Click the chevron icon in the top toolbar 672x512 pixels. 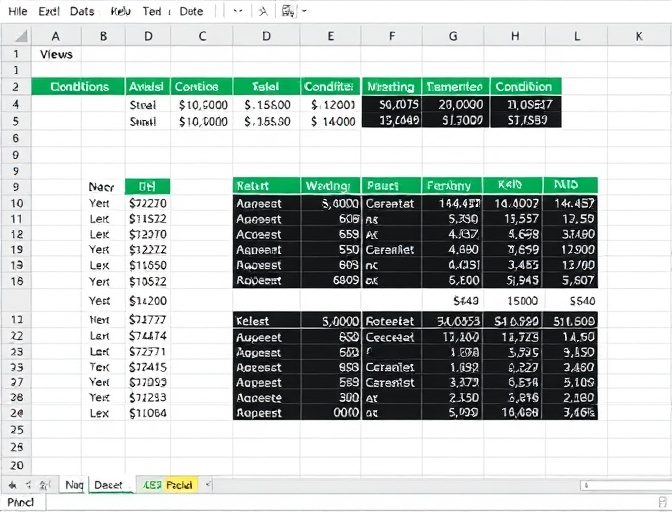pos(237,11)
